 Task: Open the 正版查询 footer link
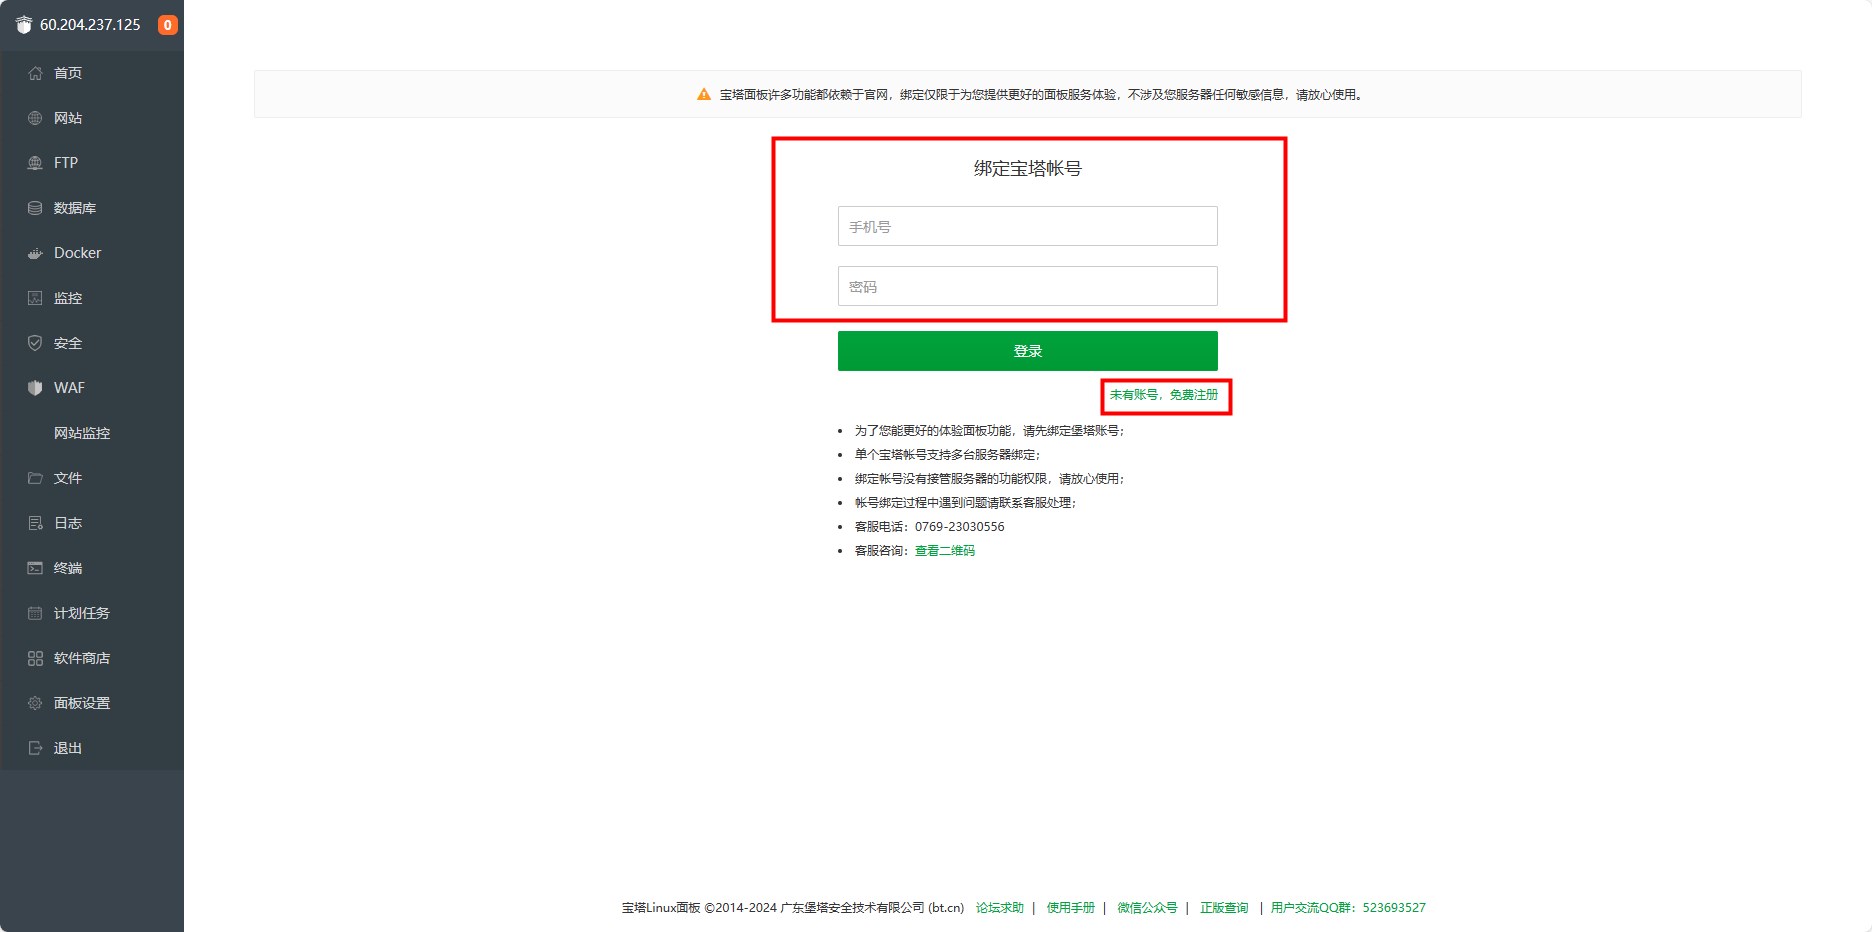tap(1224, 908)
